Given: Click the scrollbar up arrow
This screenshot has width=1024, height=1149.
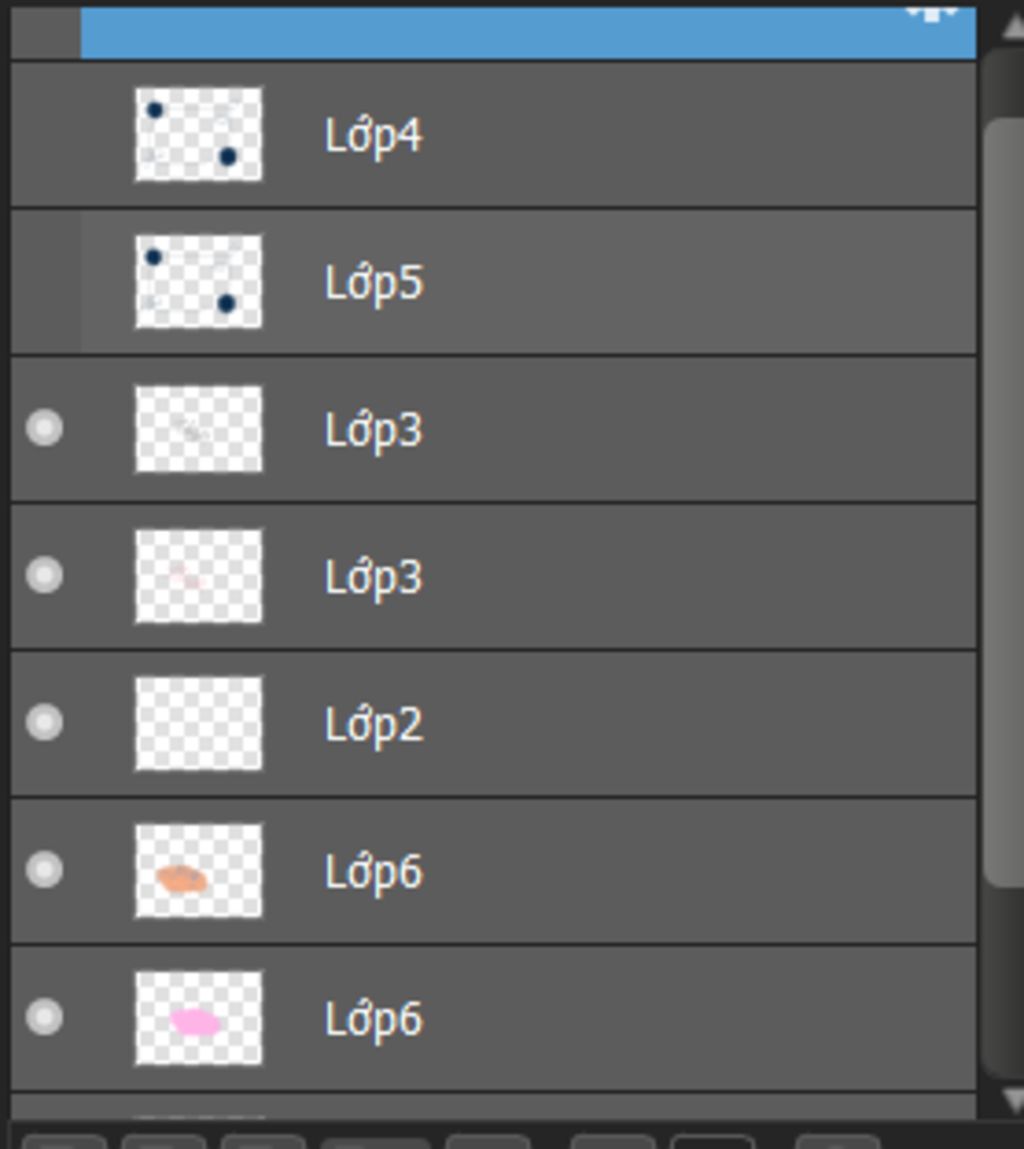Looking at the screenshot, I should [1013, 26].
